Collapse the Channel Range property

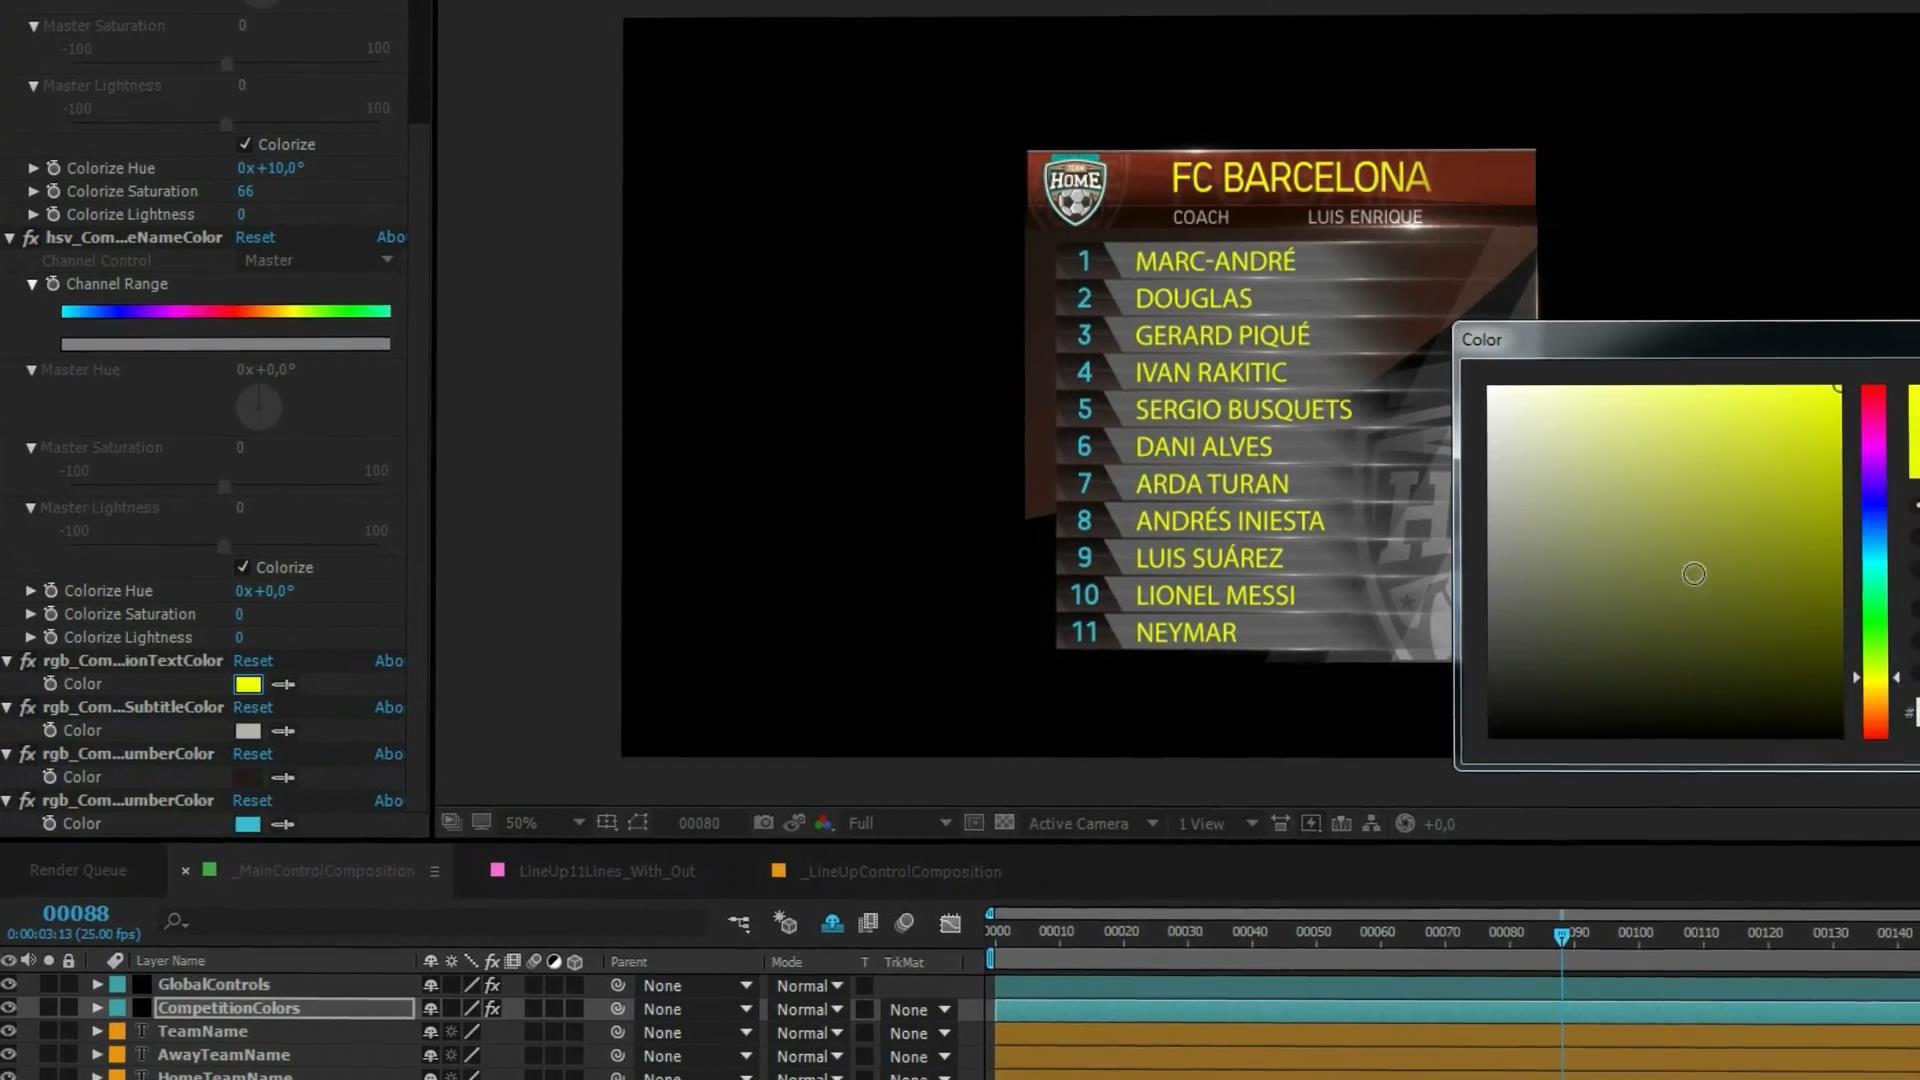point(32,284)
